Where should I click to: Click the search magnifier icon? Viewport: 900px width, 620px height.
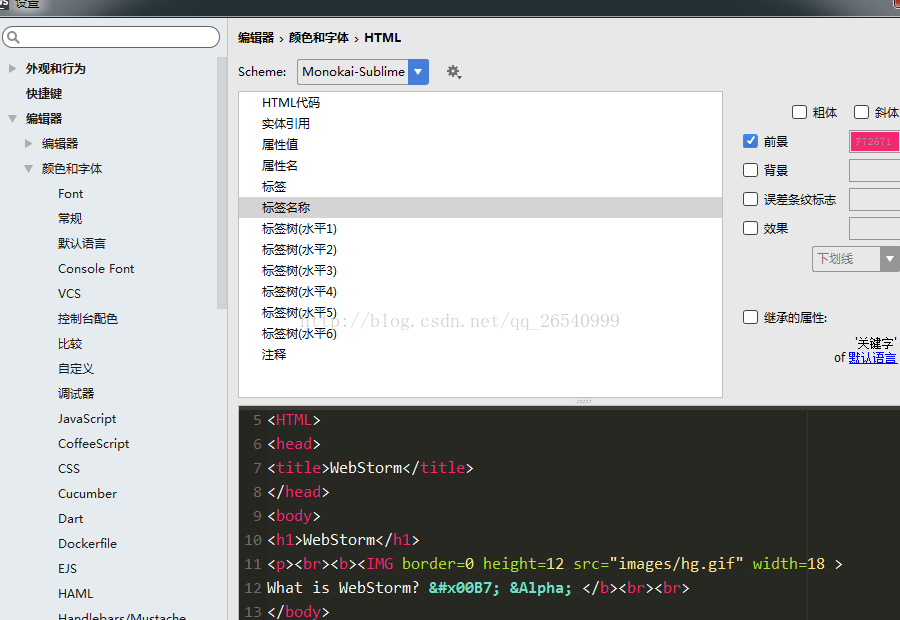click(14, 37)
